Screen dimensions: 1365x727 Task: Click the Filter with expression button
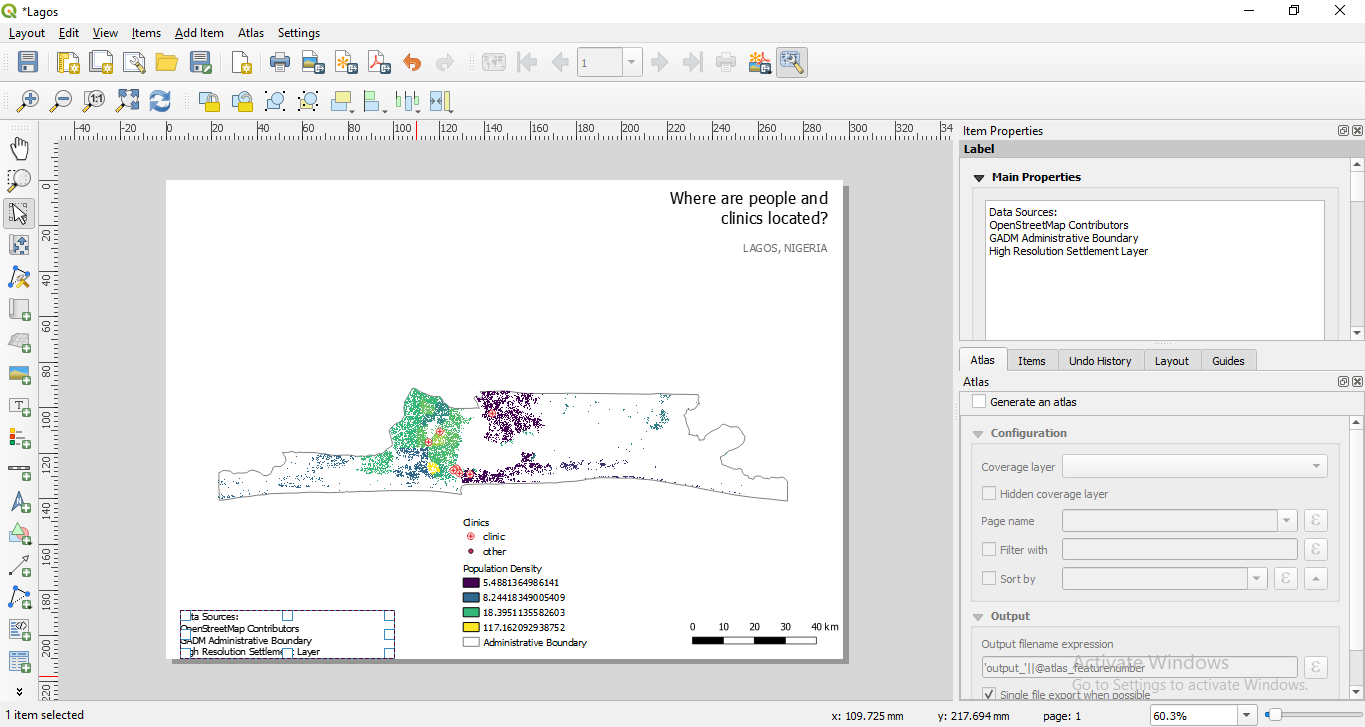(1316, 549)
